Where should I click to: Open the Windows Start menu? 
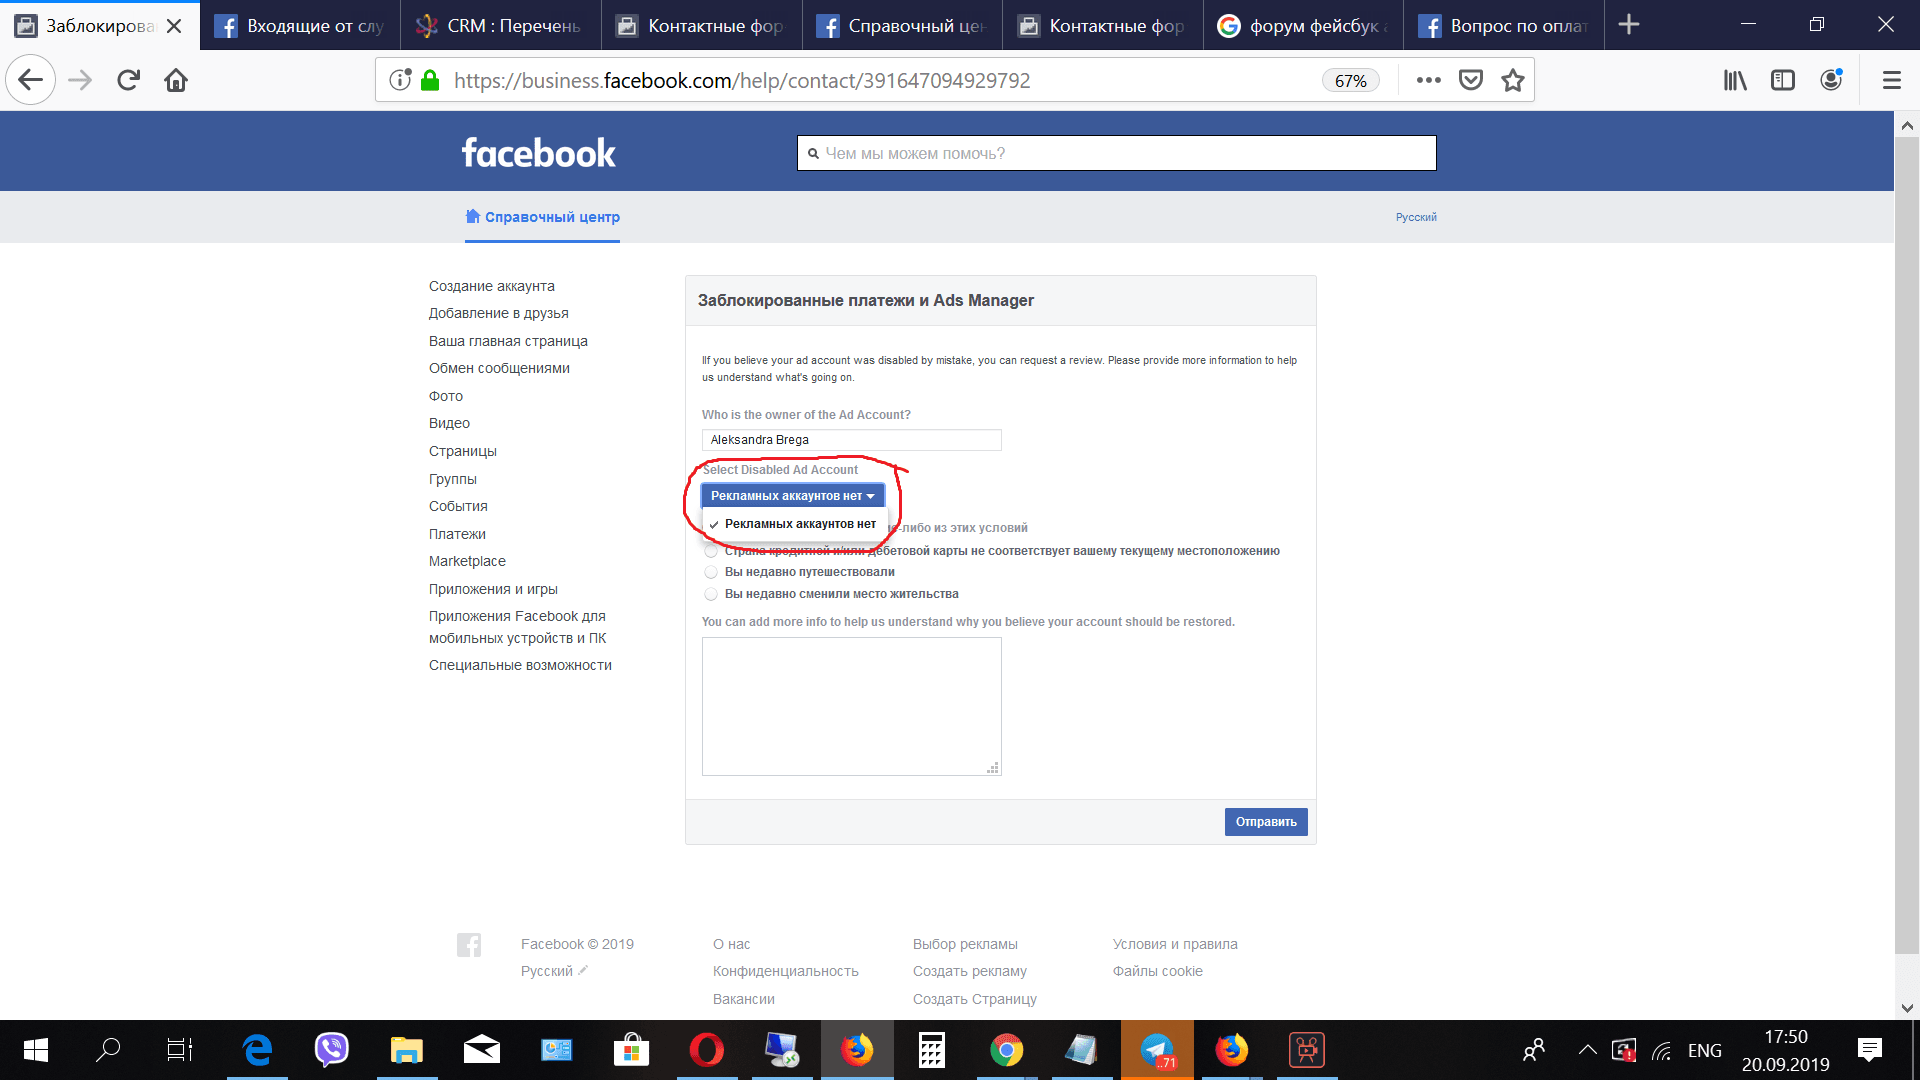[x=36, y=1050]
